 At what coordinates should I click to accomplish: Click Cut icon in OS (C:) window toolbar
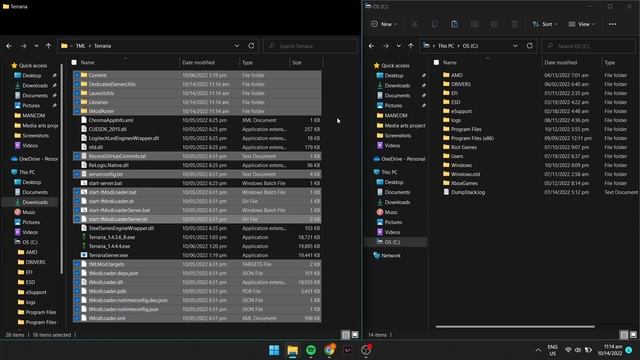(x=414, y=24)
